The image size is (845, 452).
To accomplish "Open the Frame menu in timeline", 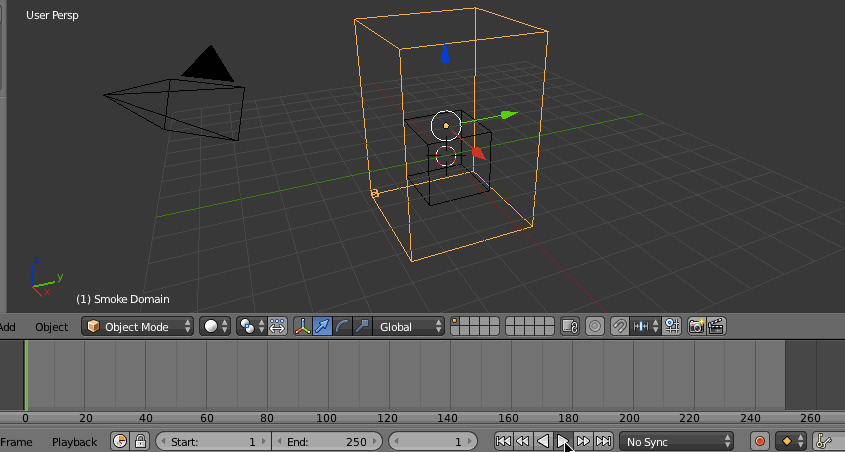I will [17, 442].
